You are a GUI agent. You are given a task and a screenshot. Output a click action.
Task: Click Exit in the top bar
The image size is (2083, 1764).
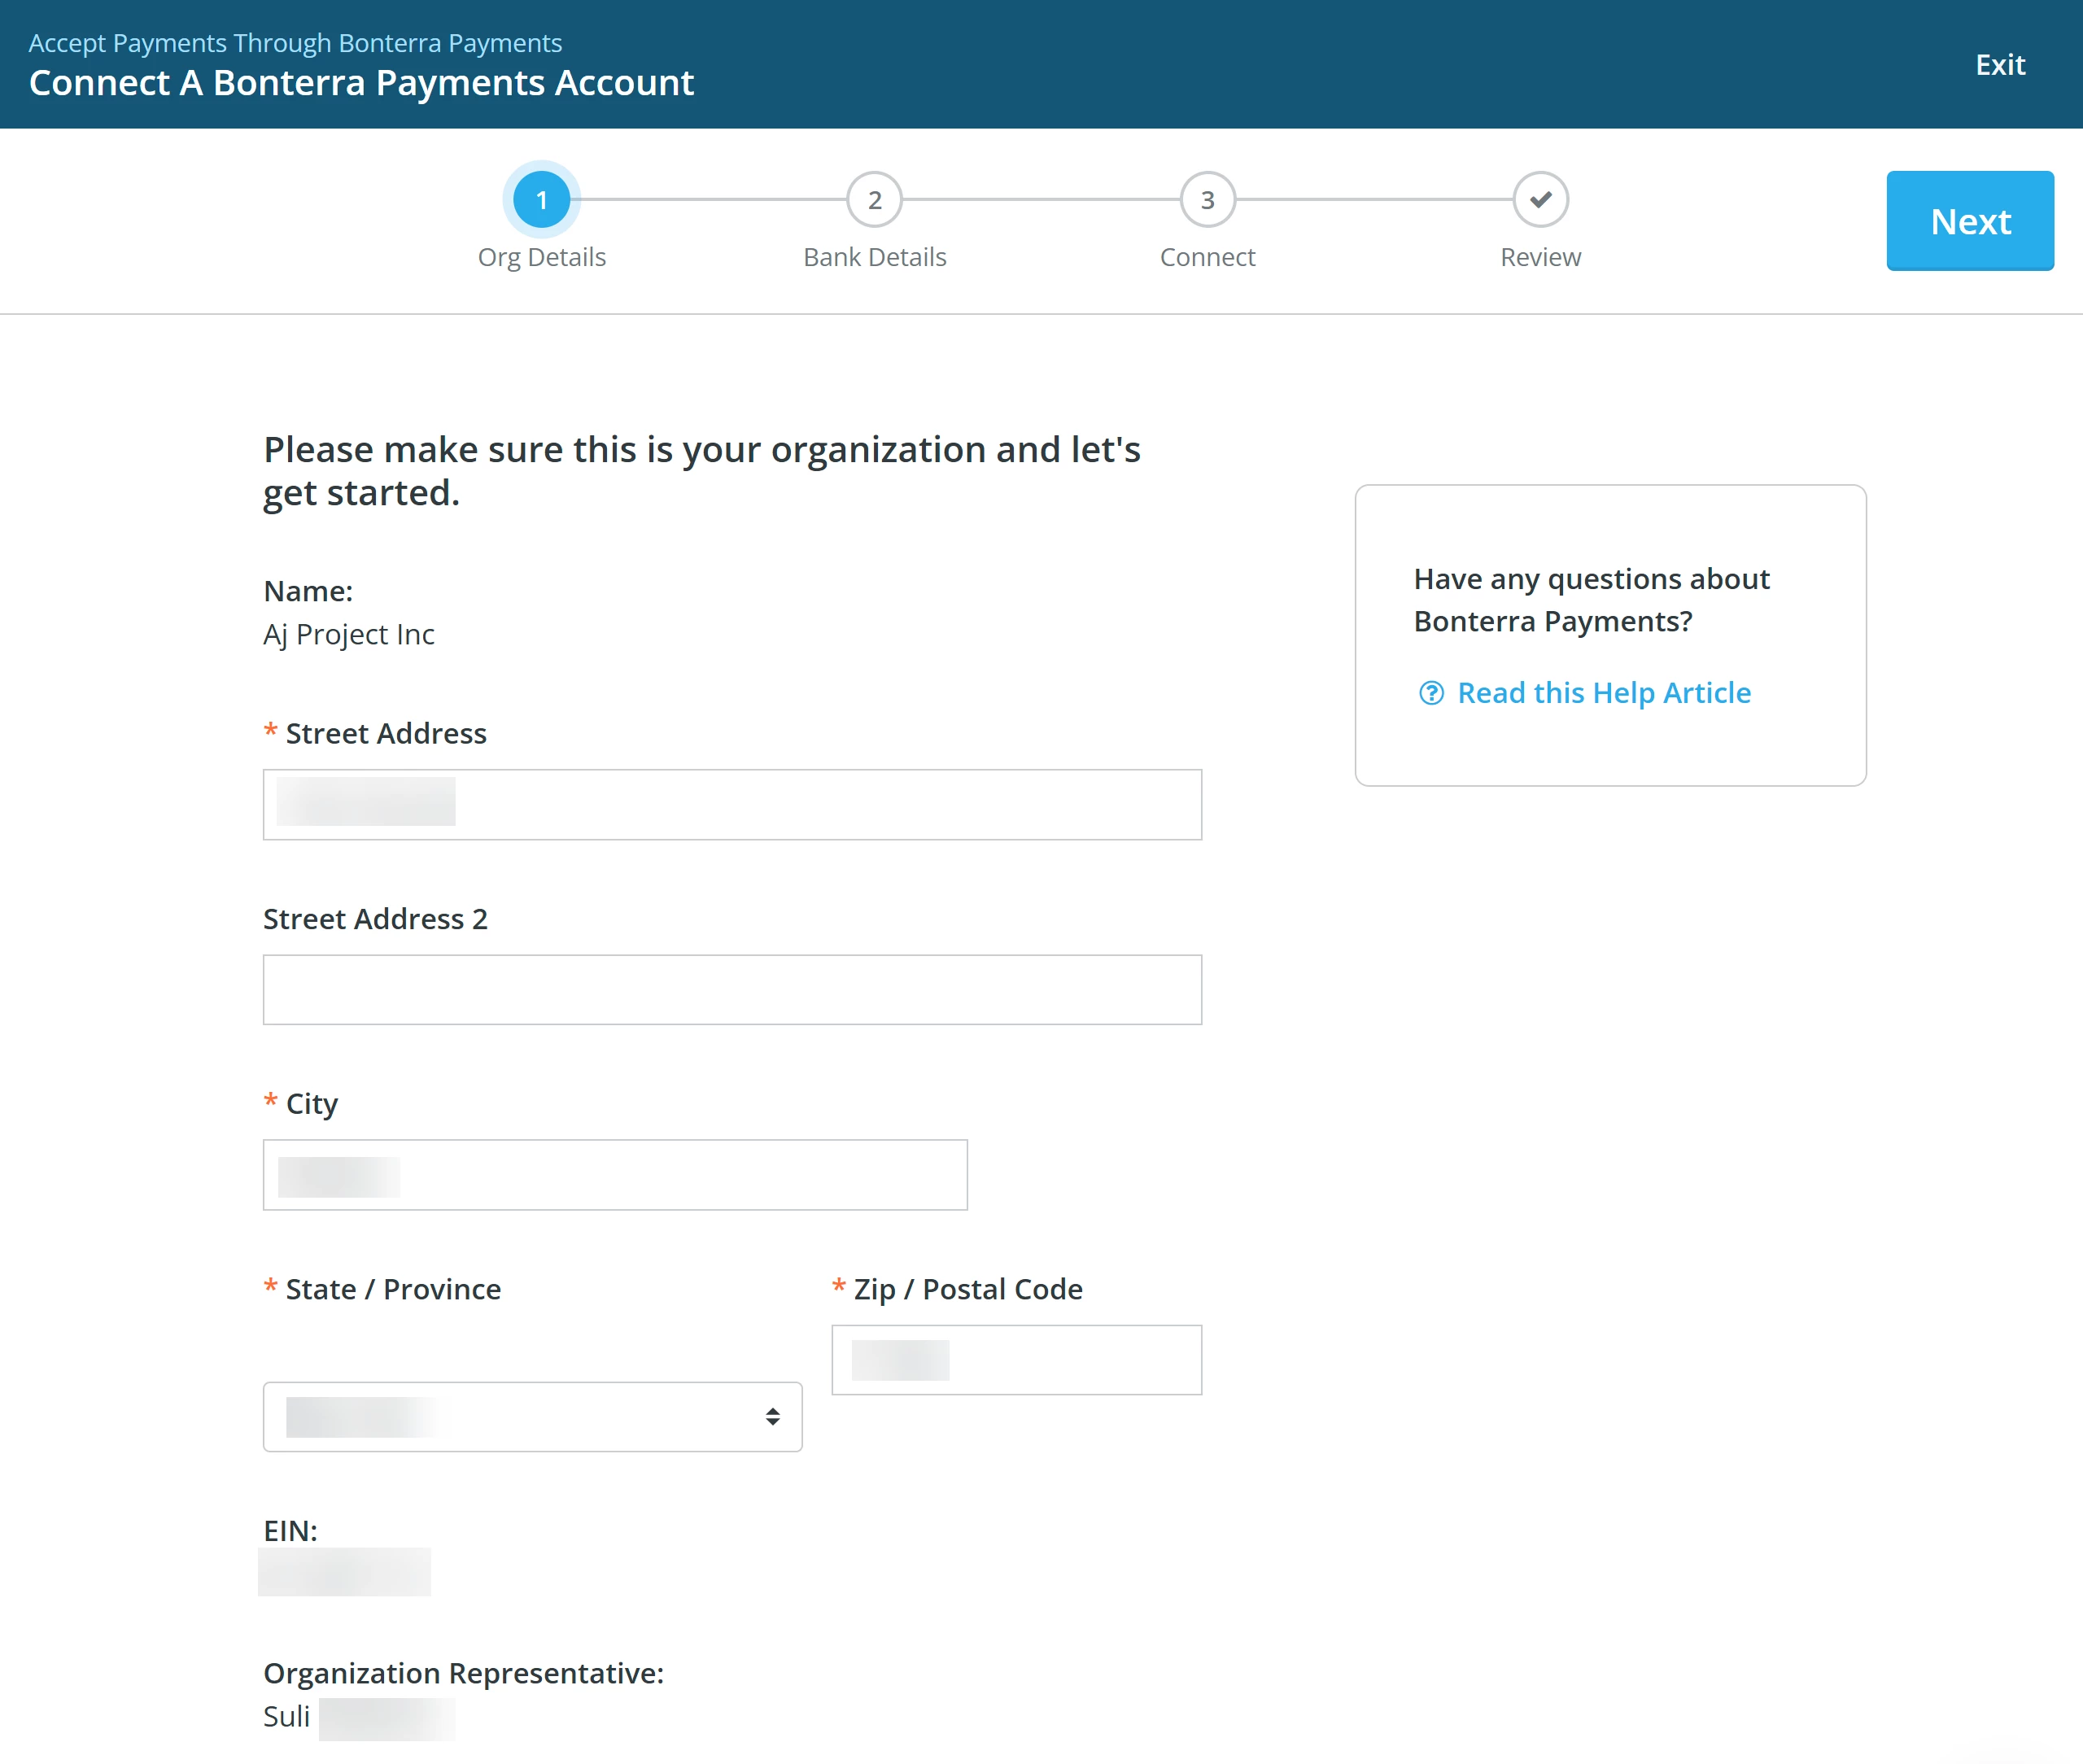[x=2000, y=64]
